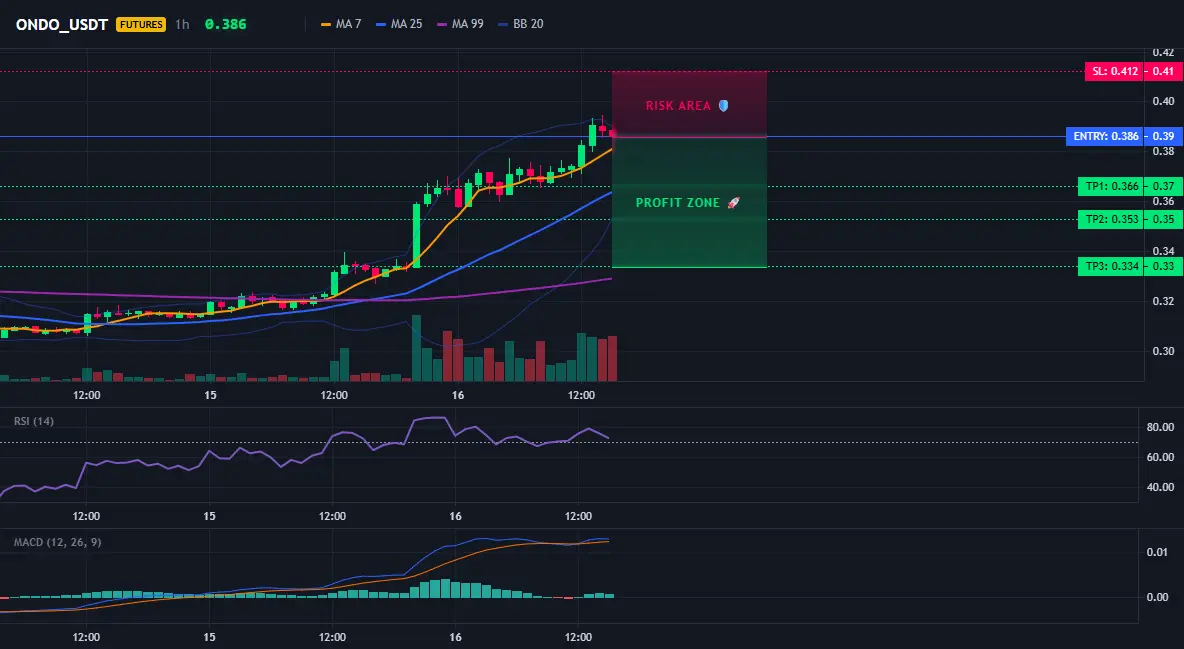This screenshot has height=649, width=1184.
Task: Click the blue MA 25 legend color dash
Action: pyautogui.click(x=381, y=24)
